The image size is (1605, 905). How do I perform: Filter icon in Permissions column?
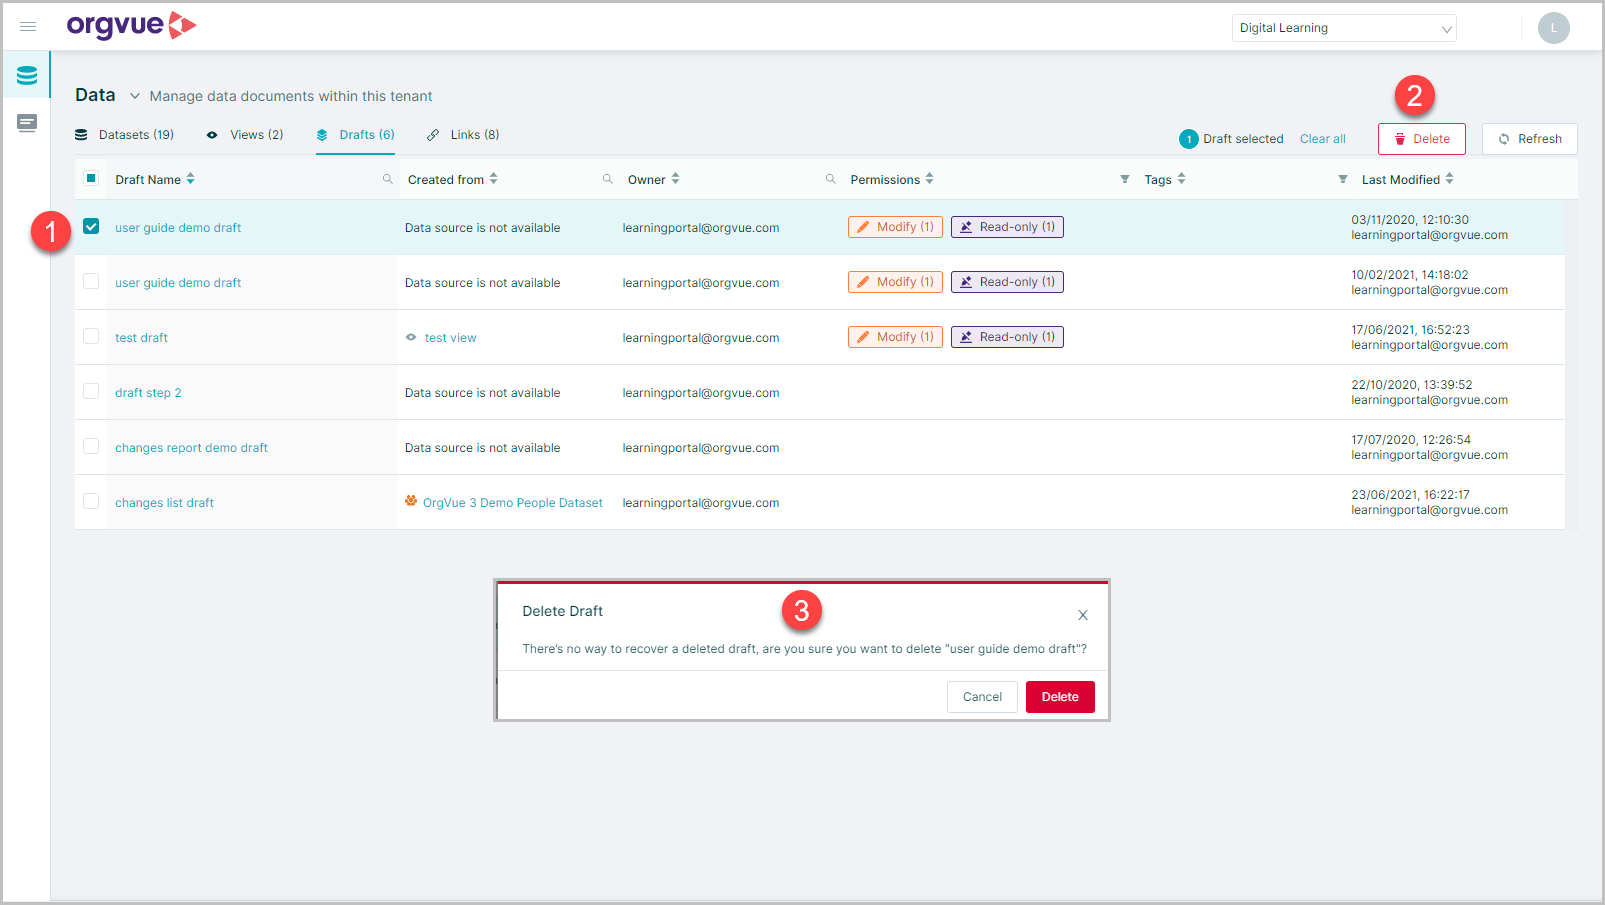pyautogui.click(x=1125, y=179)
